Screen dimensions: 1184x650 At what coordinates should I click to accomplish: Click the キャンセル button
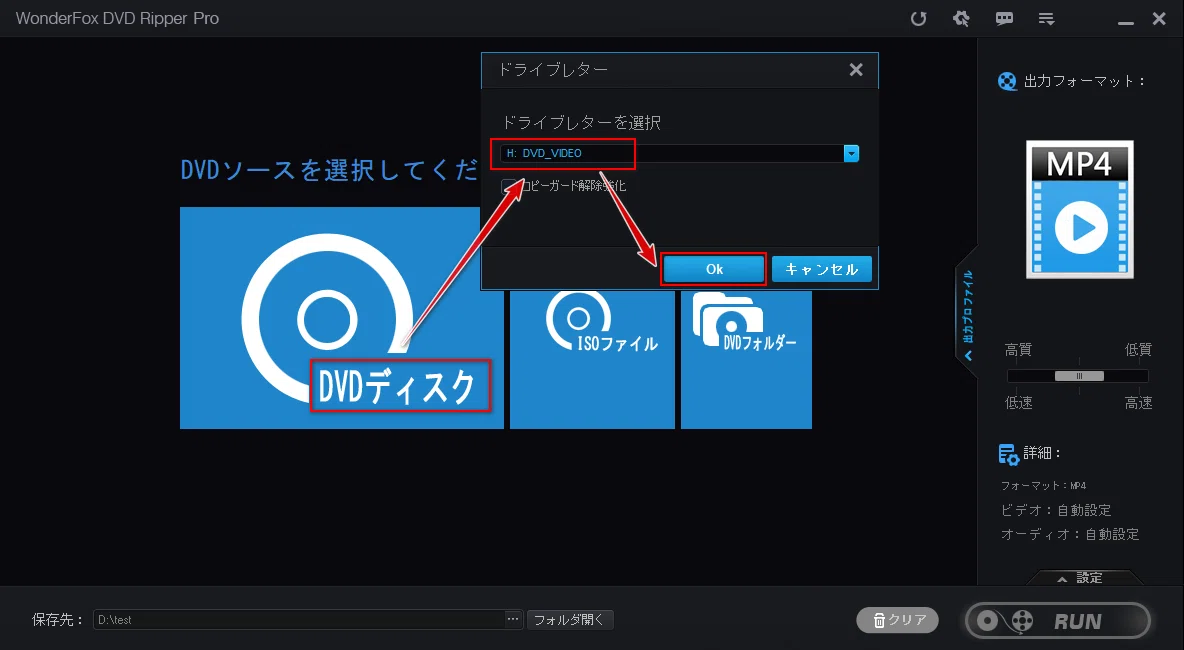click(x=822, y=269)
